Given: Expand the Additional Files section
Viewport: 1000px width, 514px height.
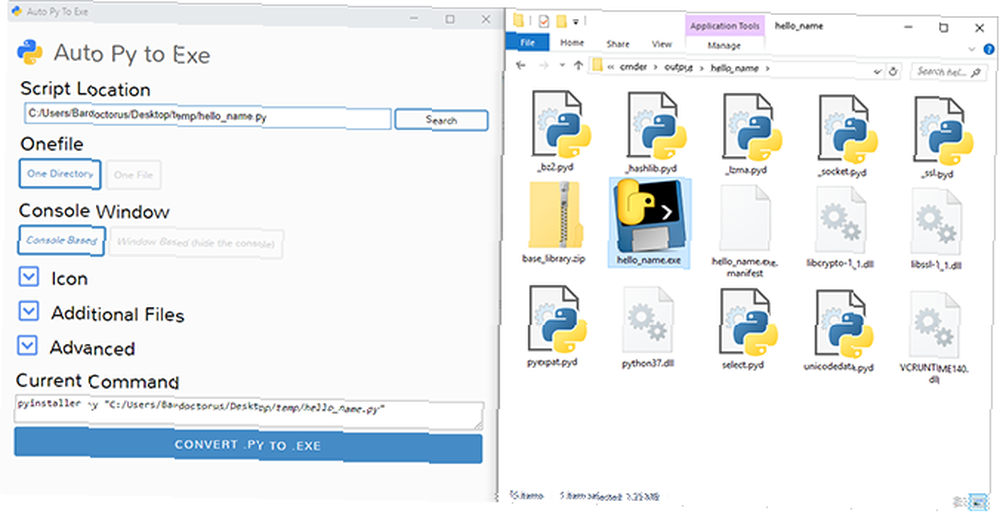Looking at the screenshot, I should [x=29, y=311].
